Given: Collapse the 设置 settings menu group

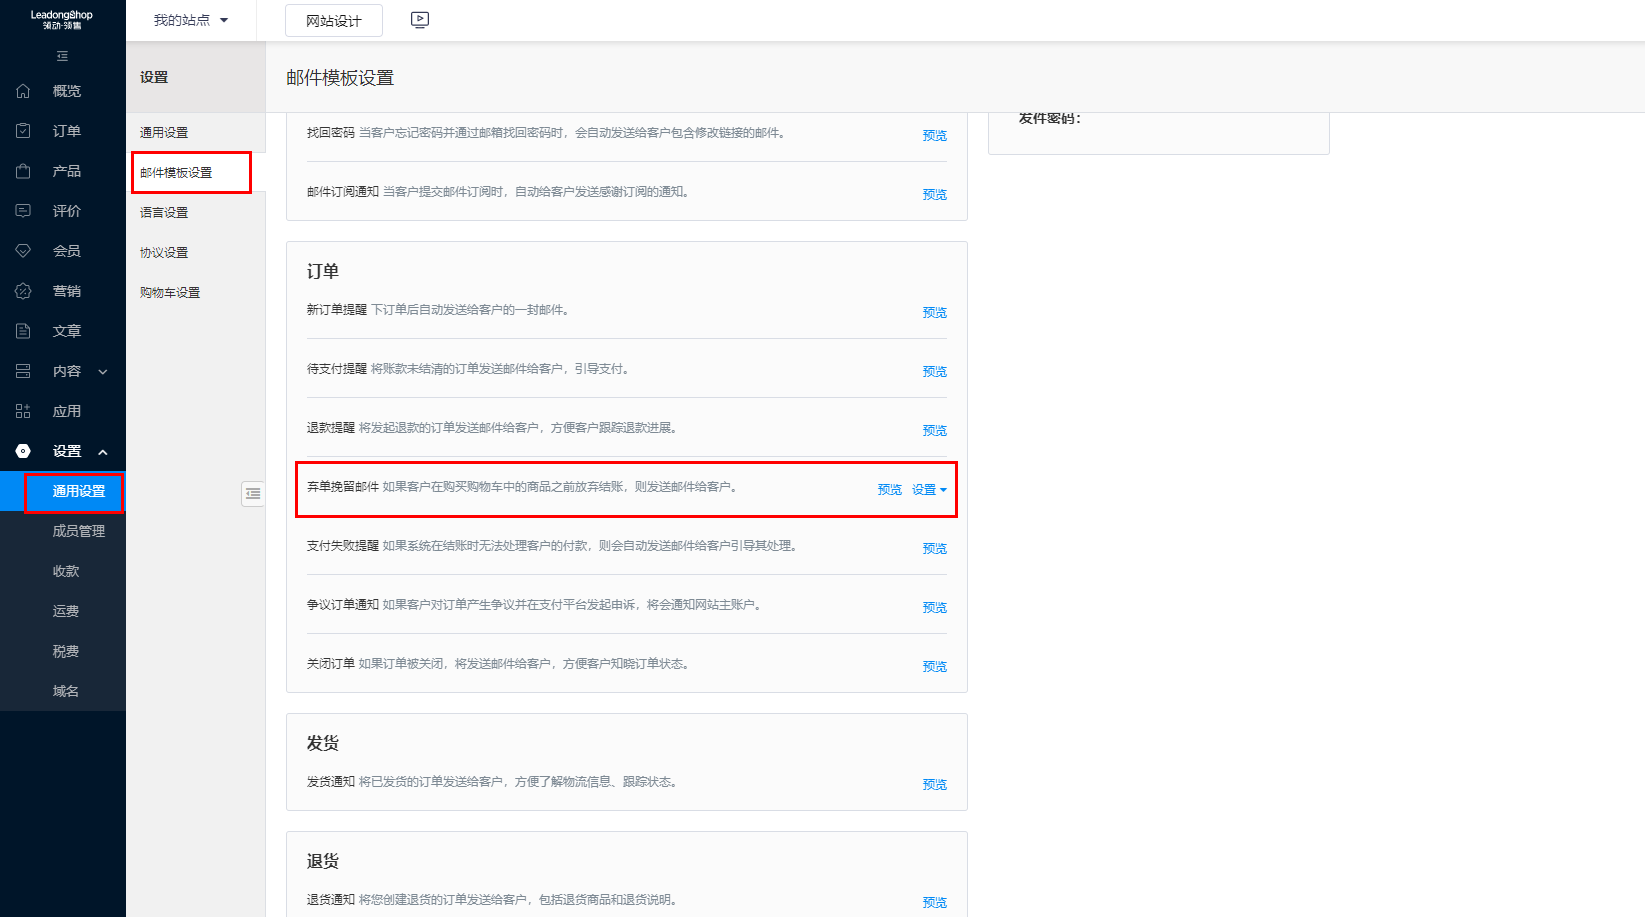Looking at the screenshot, I should point(102,452).
